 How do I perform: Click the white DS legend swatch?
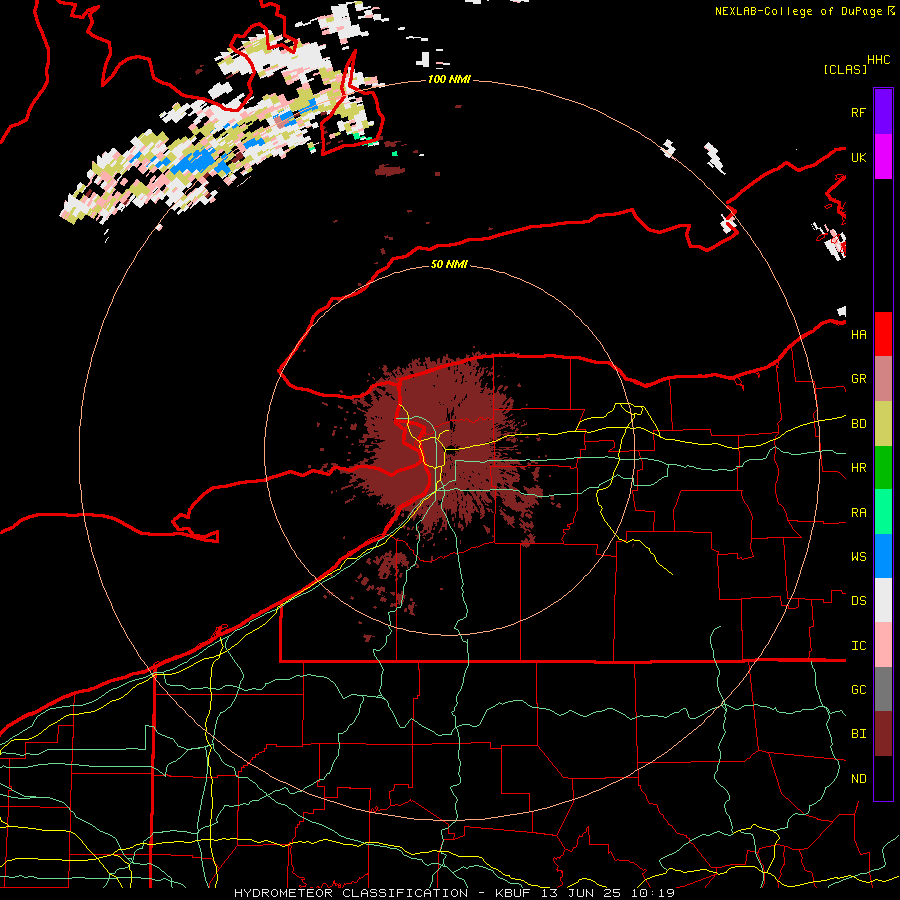point(883,600)
